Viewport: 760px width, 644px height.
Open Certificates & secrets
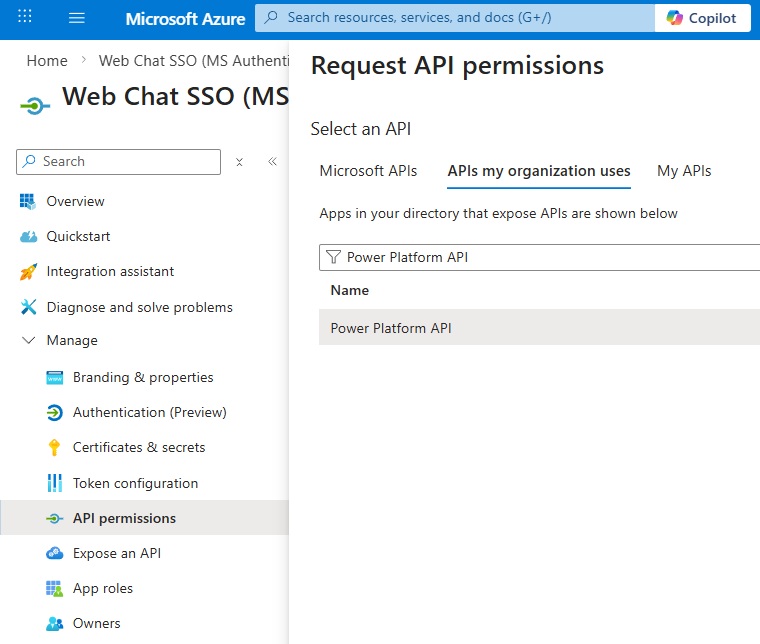point(139,447)
